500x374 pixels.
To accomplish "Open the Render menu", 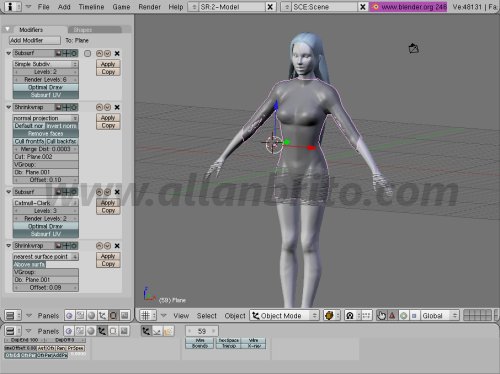I will [150, 7].
